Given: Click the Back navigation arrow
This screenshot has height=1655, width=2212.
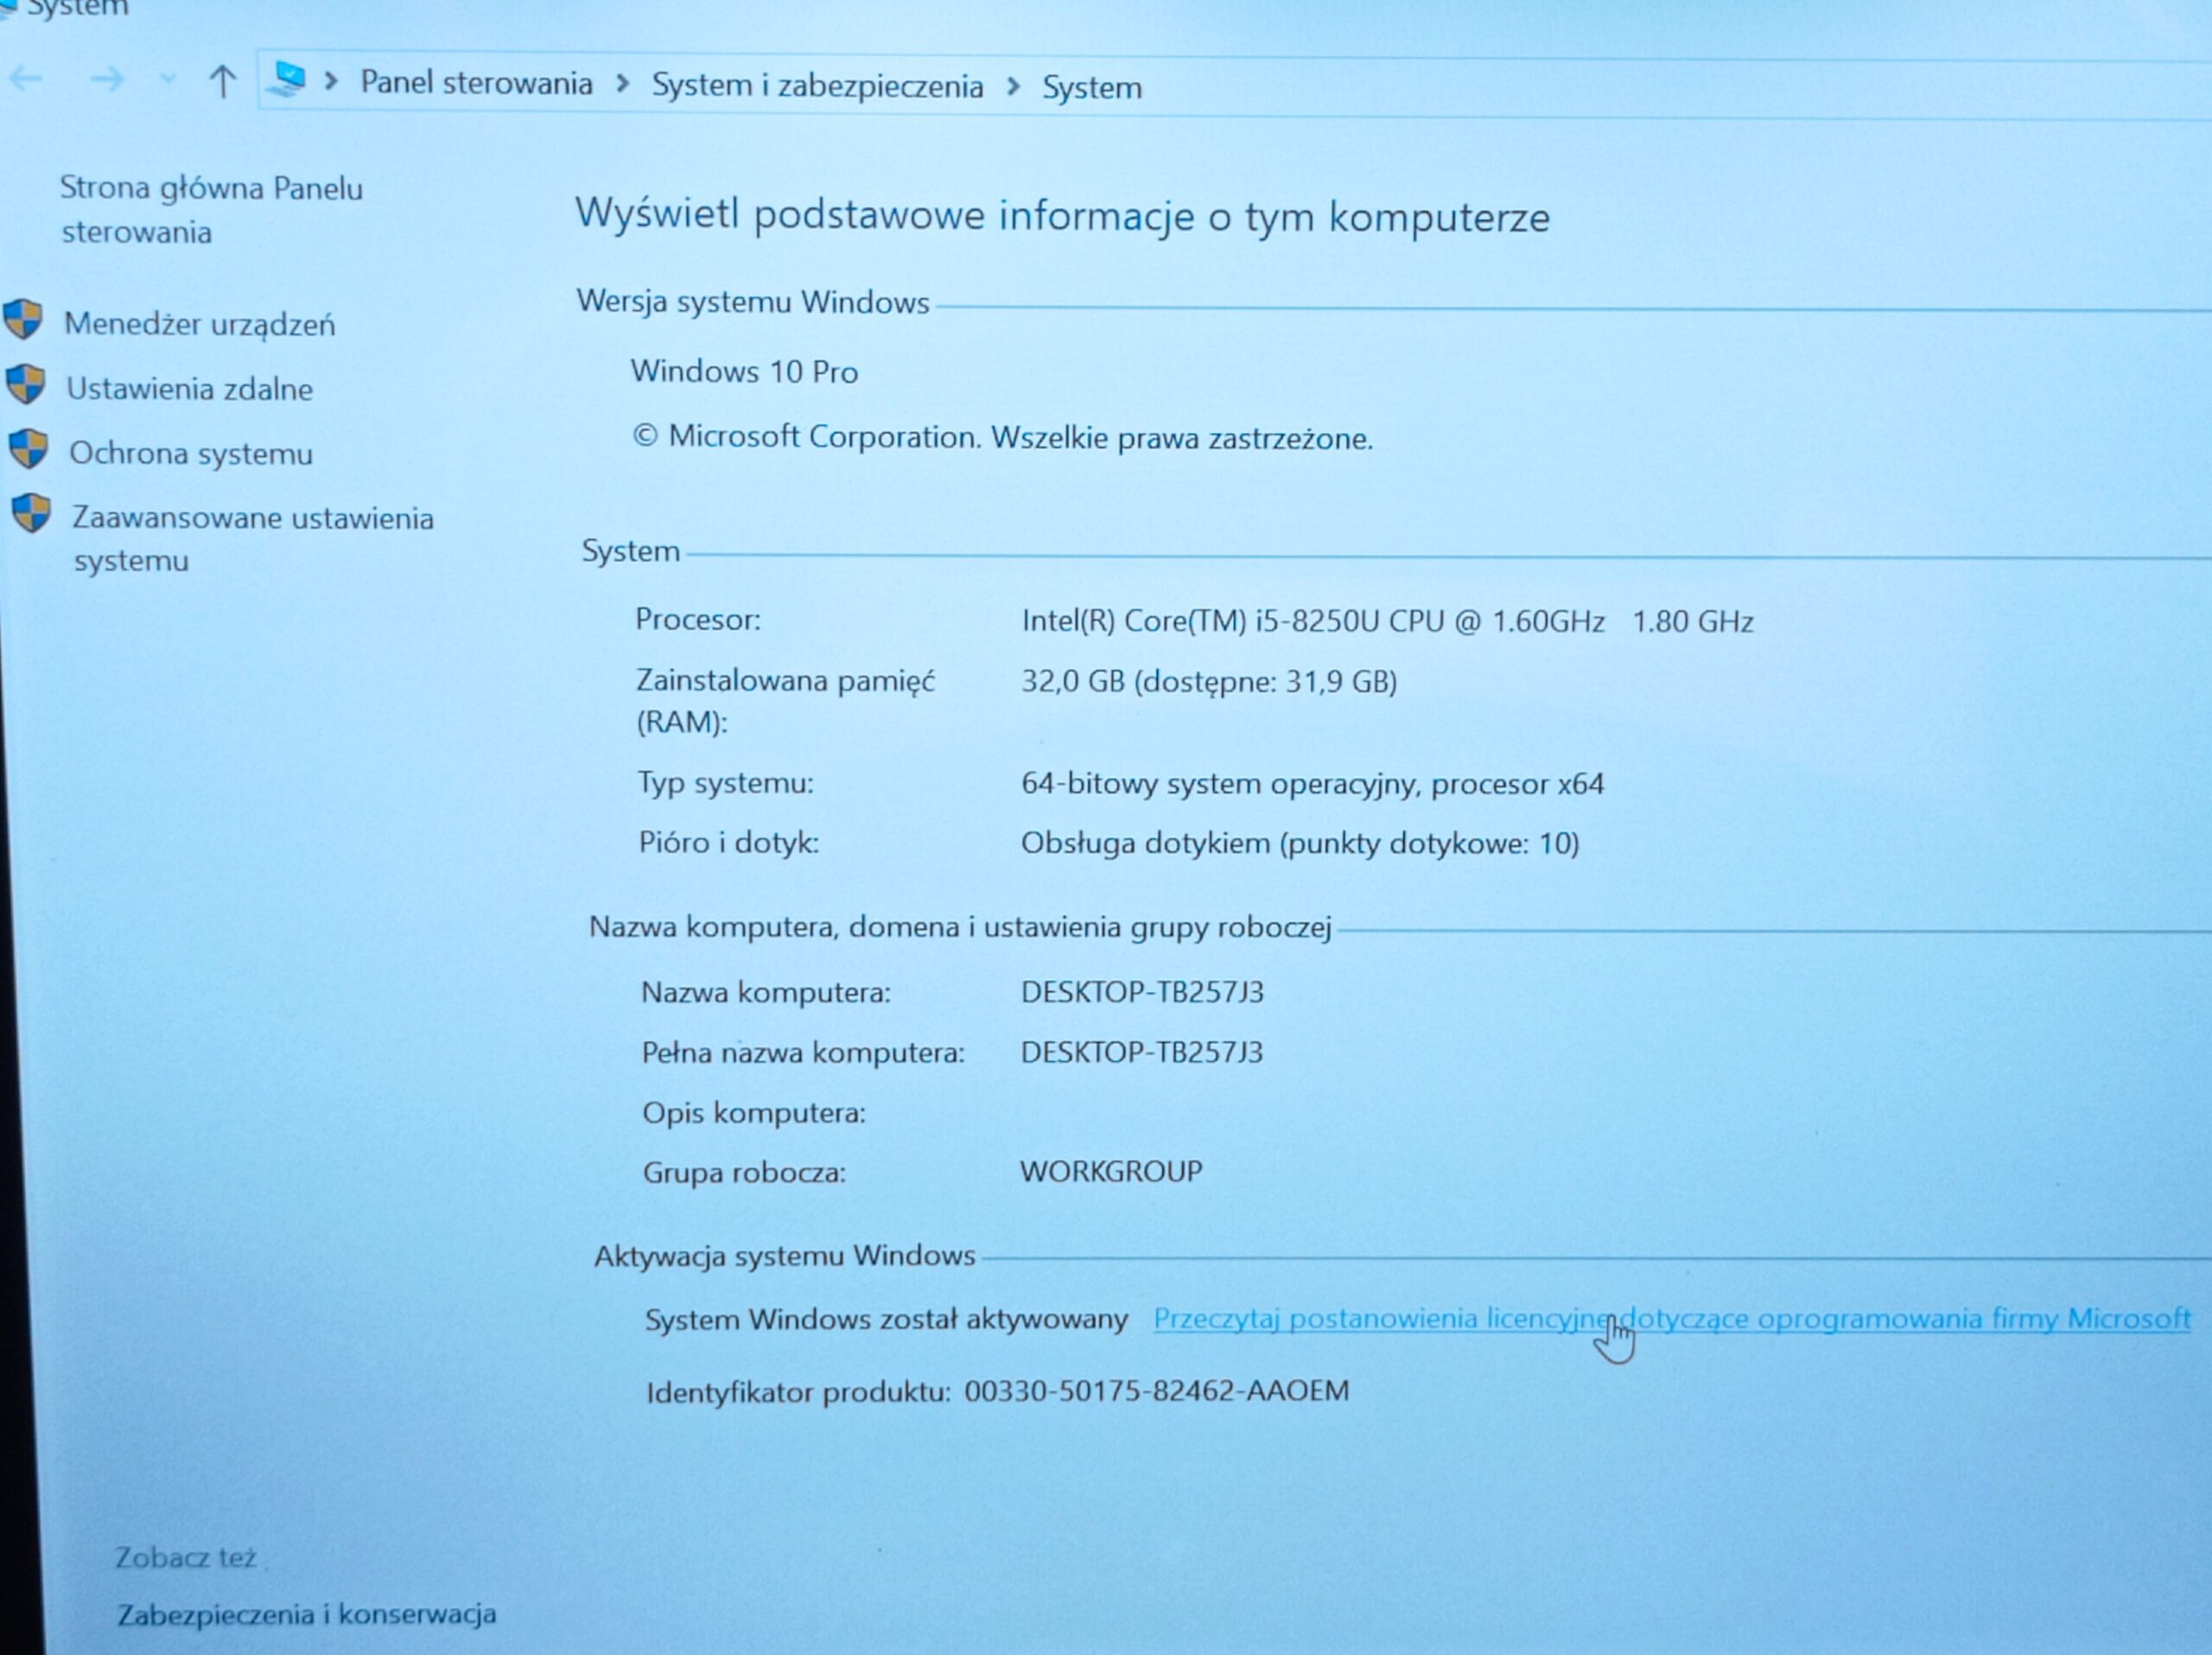Looking at the screenshot, I should click(x=27, y=78).
